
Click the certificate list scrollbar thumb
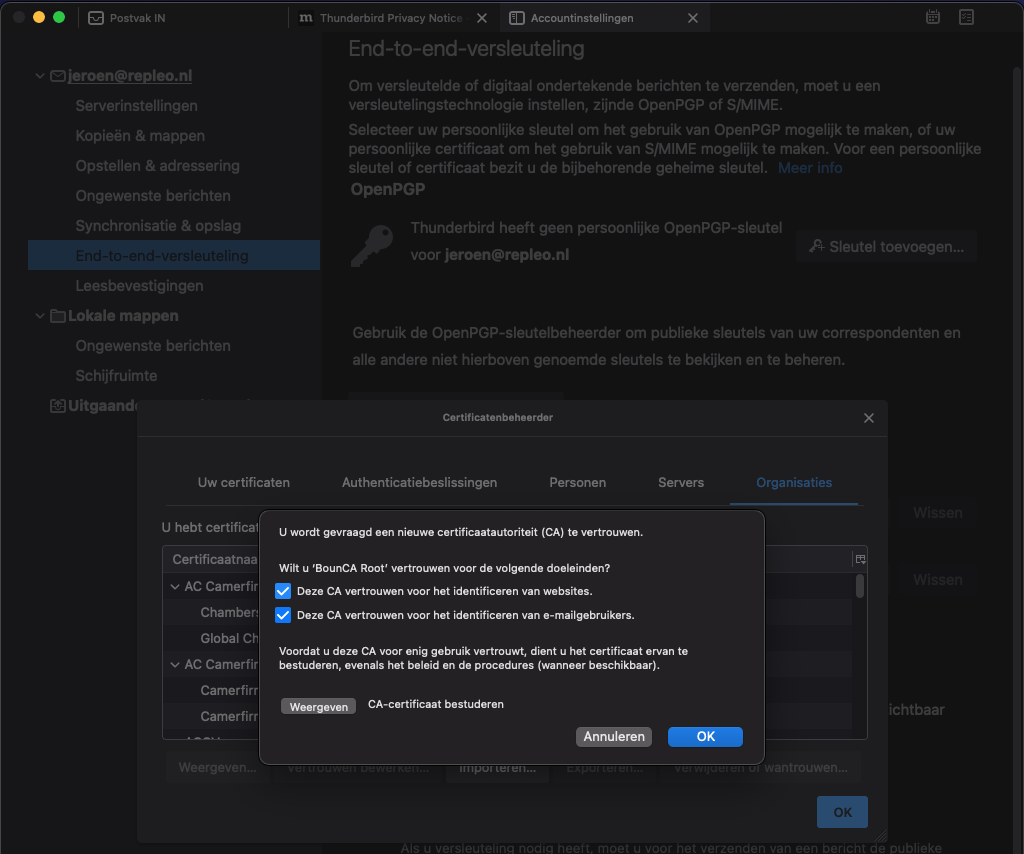point(860,586)
